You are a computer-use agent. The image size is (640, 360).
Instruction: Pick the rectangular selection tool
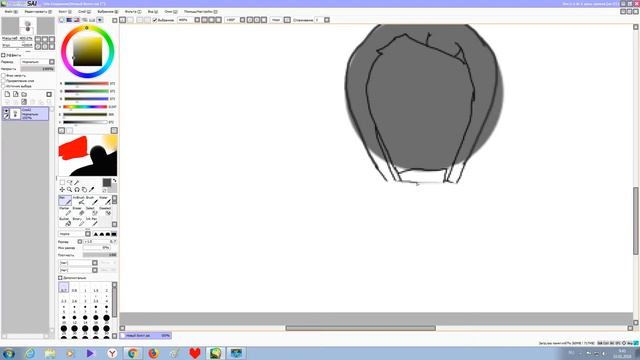62,182
